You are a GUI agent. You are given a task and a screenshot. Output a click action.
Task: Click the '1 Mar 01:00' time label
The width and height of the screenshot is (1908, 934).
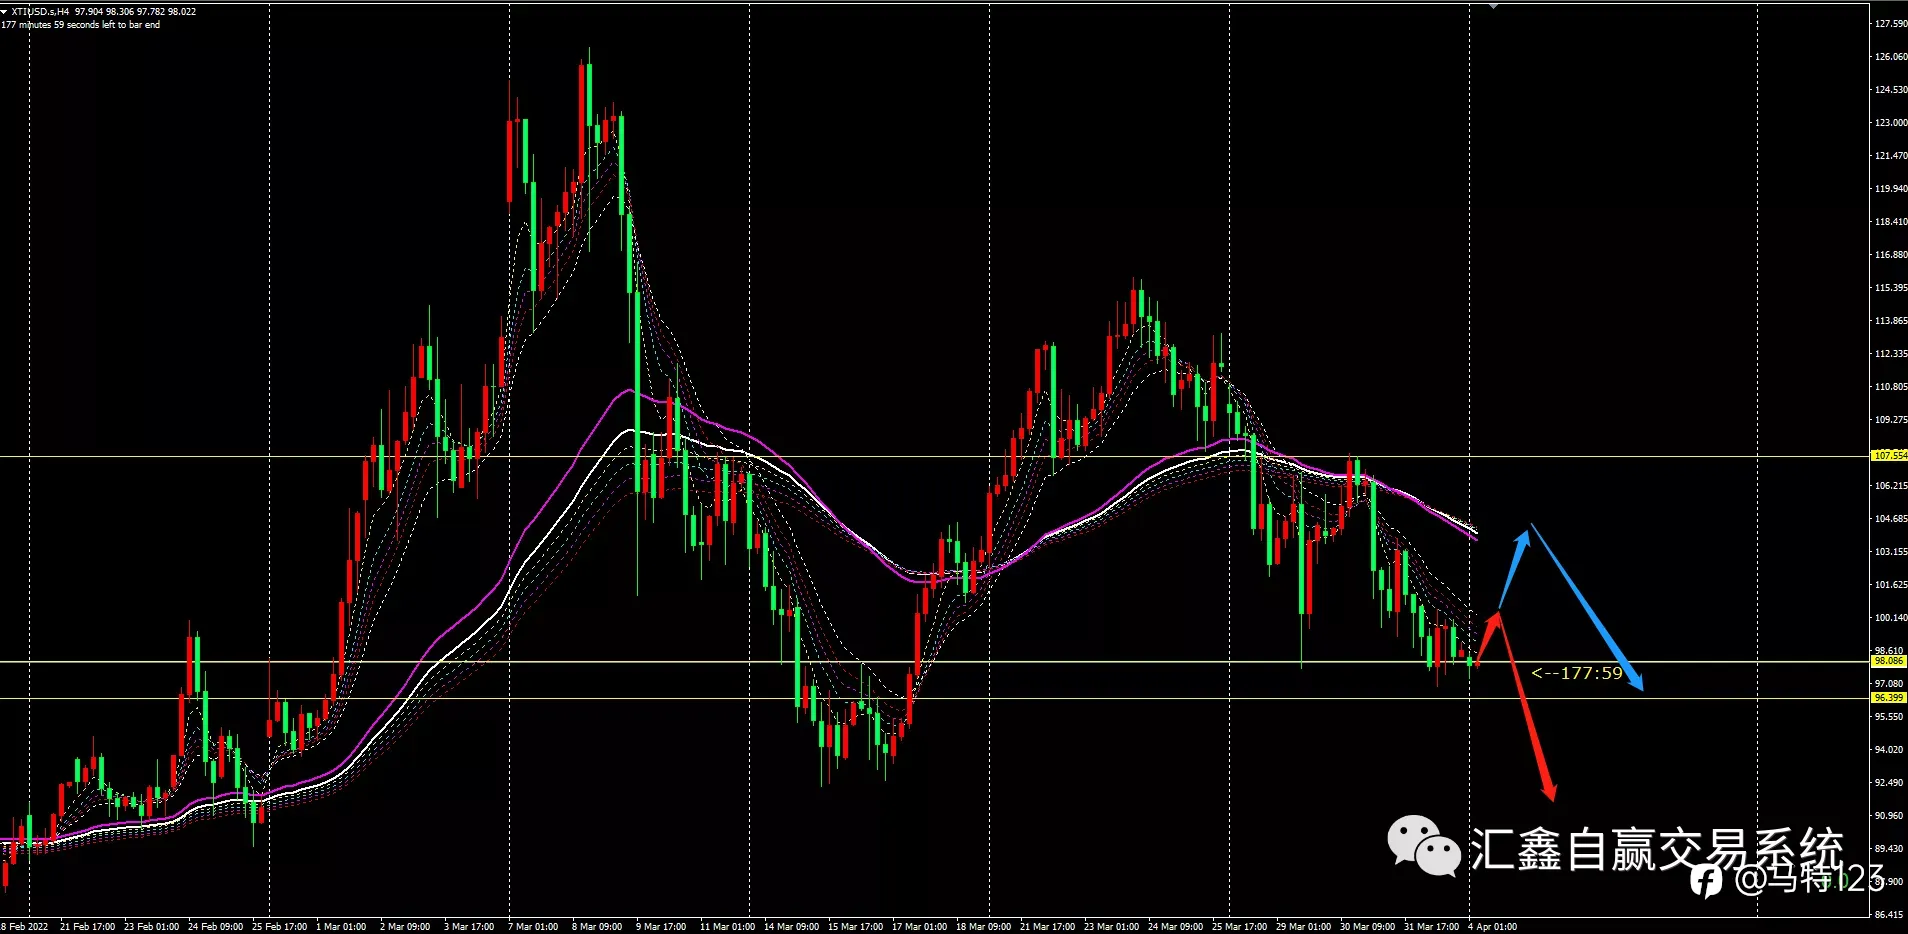click(341, 927)
